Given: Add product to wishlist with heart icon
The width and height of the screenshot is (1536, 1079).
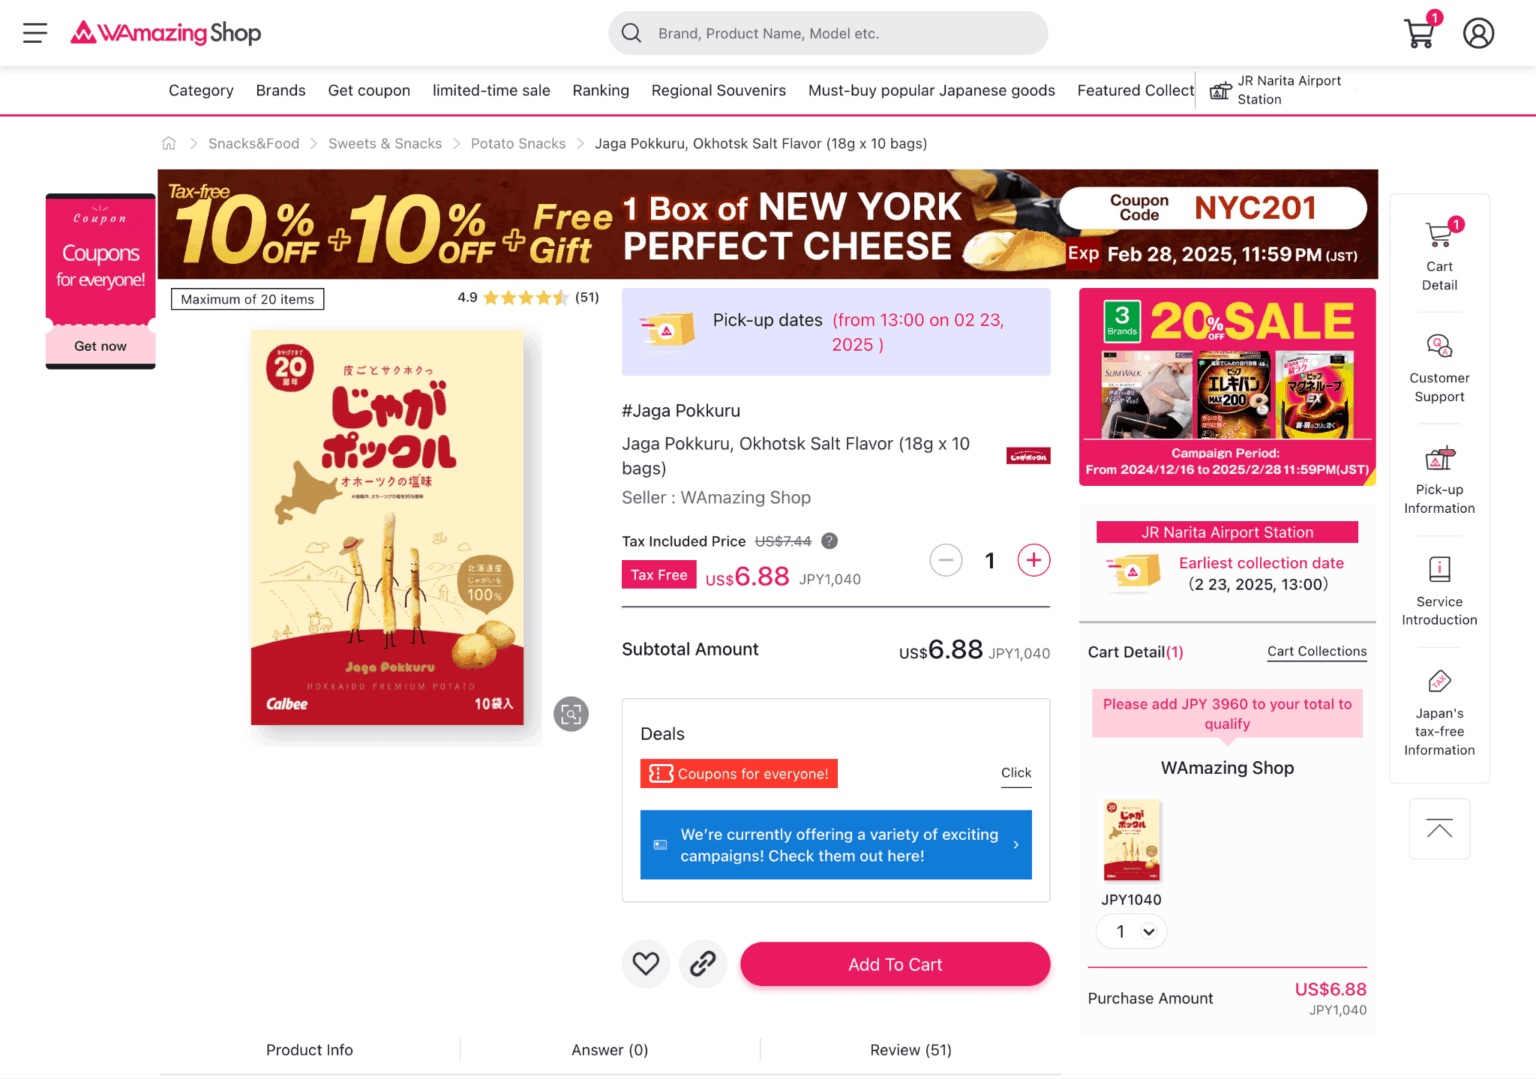Looking at the screenshot, I should coord(646,964).
